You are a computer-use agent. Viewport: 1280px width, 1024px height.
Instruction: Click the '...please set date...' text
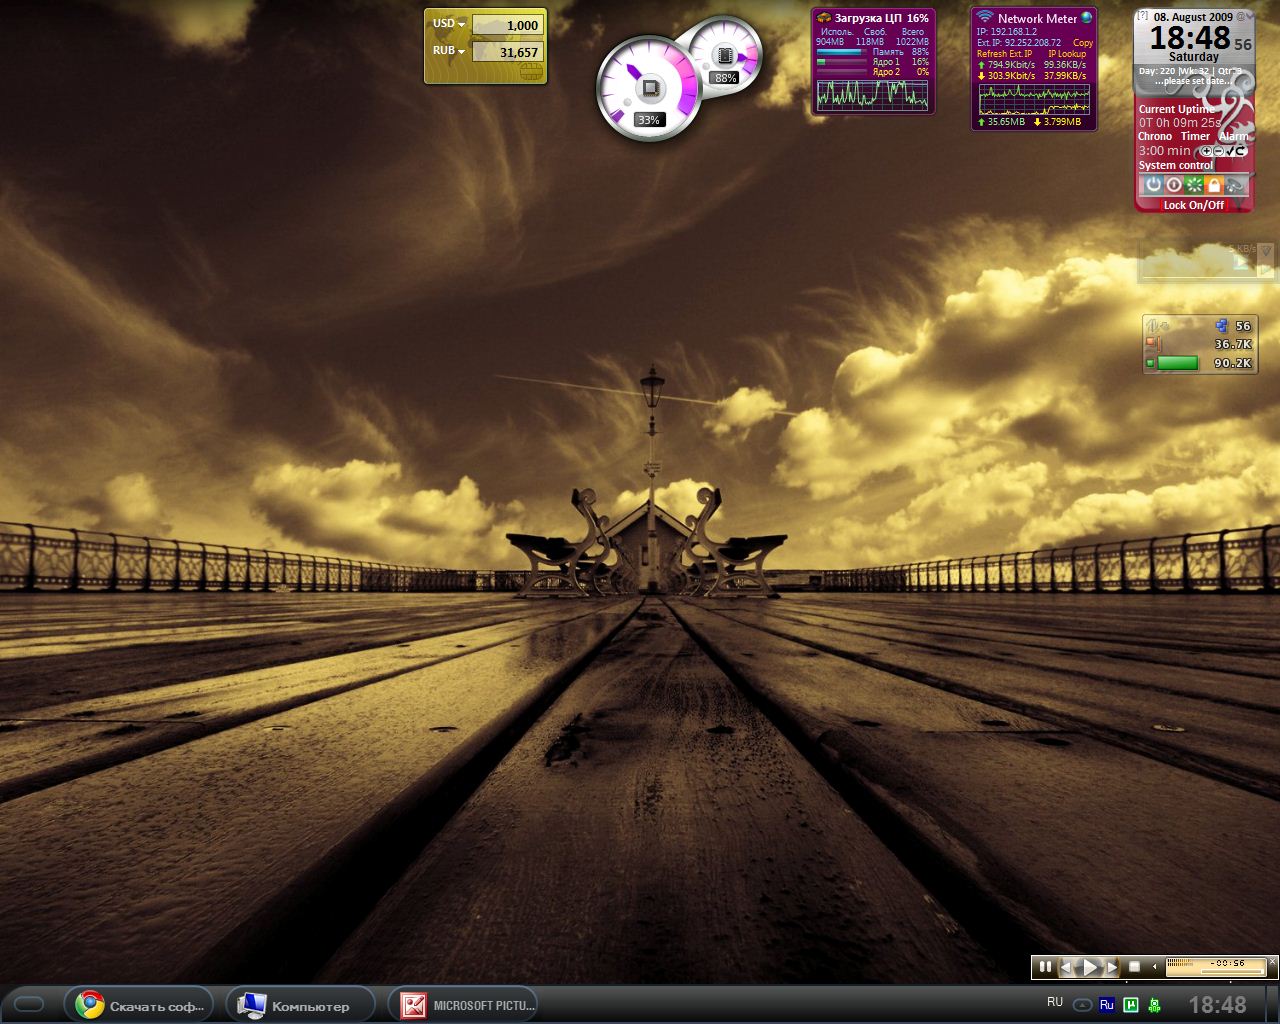coord(1192,81)
